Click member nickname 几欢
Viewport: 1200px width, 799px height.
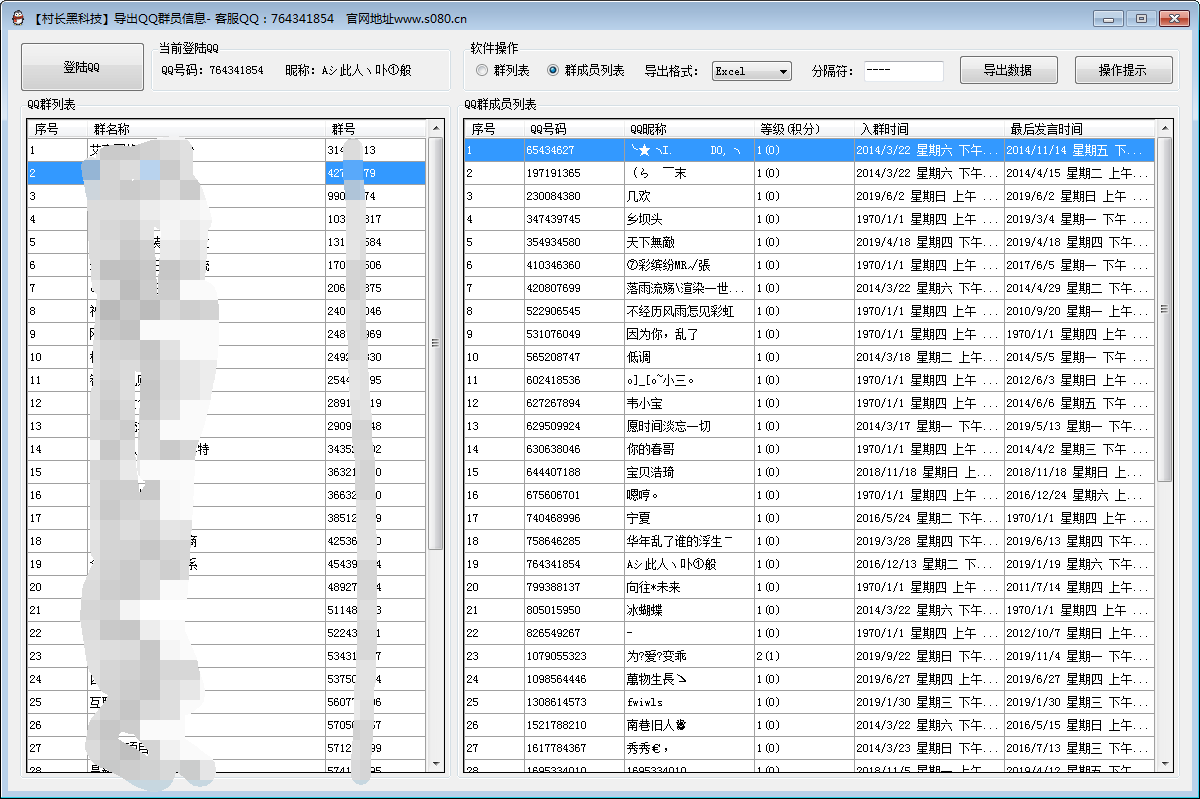click(638, 196)
